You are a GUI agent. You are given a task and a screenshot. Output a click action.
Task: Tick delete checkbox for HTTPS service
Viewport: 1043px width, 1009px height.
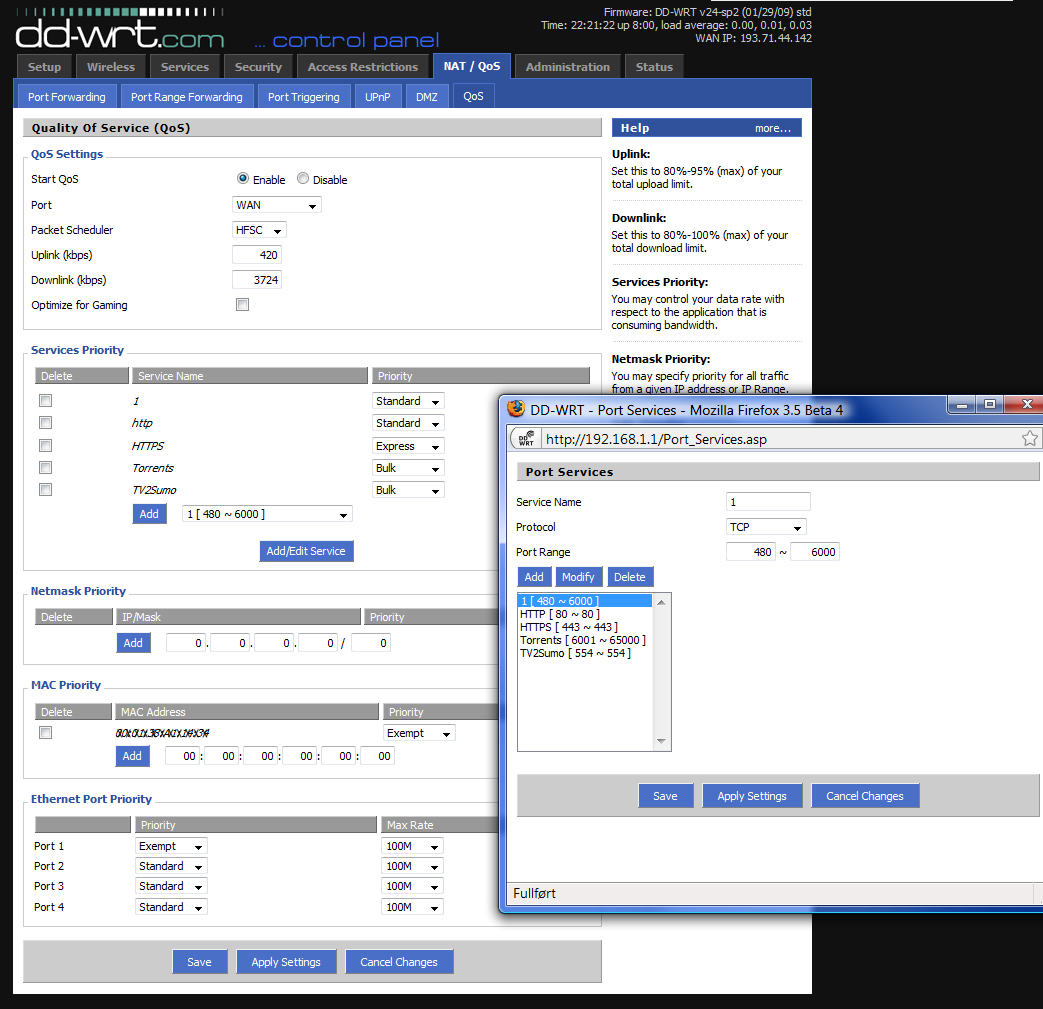45,445
